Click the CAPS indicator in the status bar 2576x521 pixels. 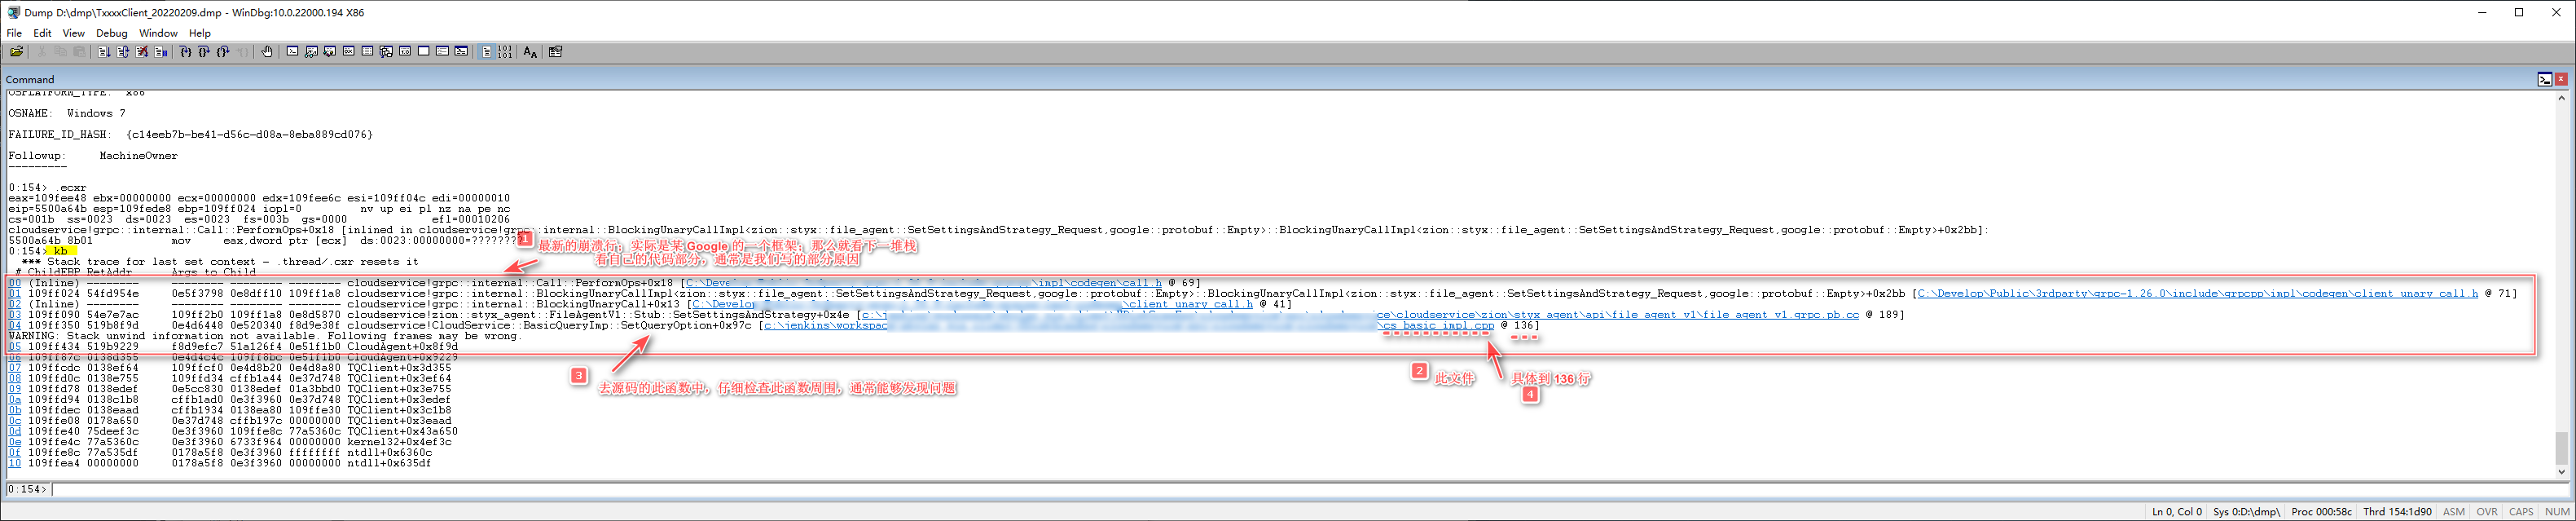pos(2521,512)
